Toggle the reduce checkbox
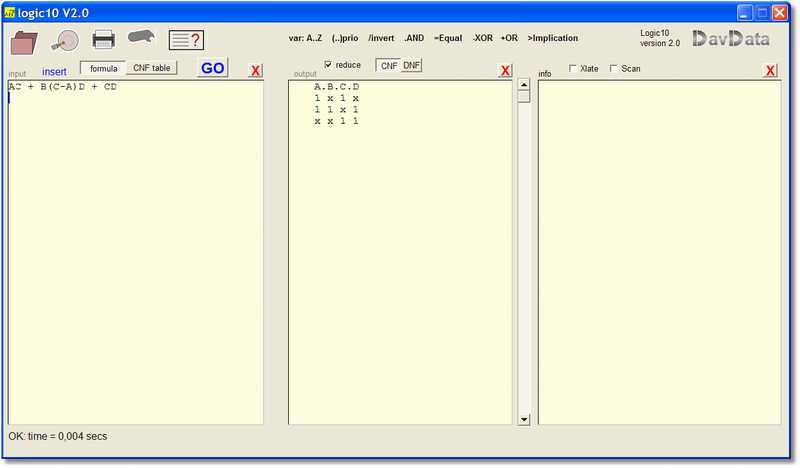The image size is (800, 468). point(328,65)
